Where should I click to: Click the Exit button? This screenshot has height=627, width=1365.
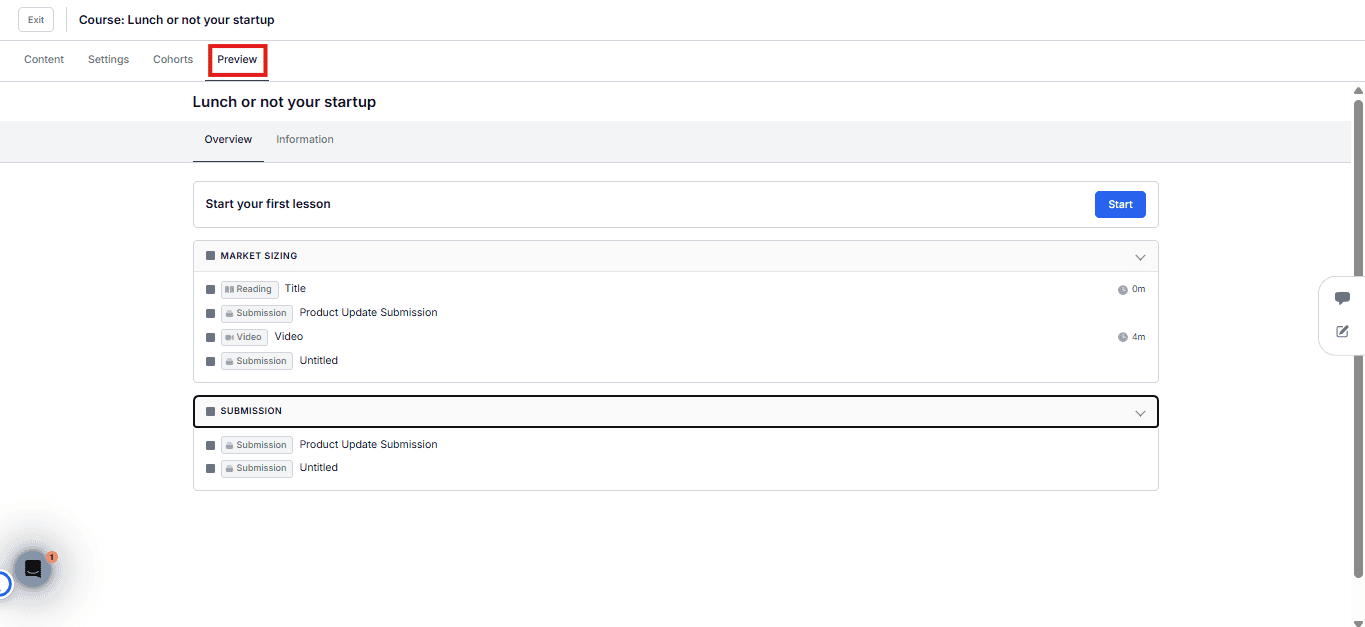[36, 20]
